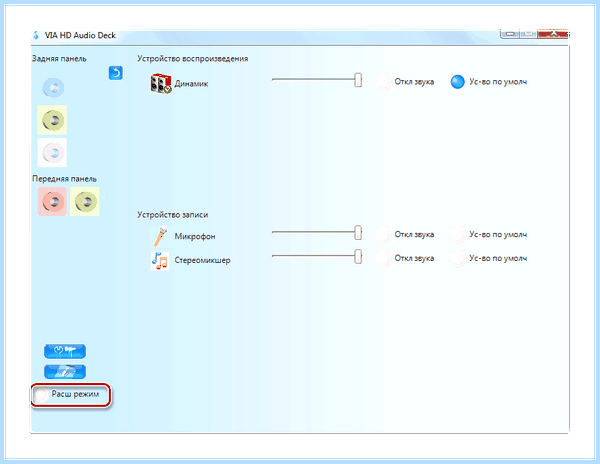Set Микрофон as default device
The width and height of the screenshot is (600, 464).
coord(457,234)
